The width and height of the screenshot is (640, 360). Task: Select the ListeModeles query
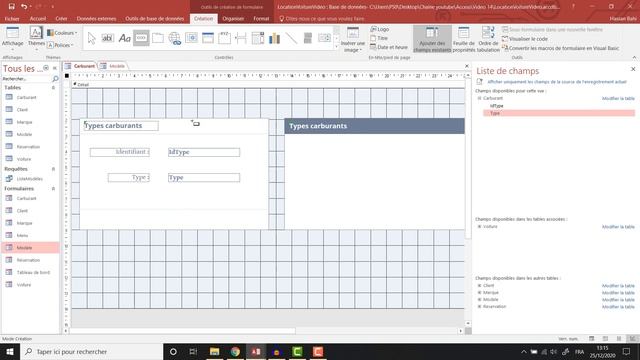(x=29, y=178)
